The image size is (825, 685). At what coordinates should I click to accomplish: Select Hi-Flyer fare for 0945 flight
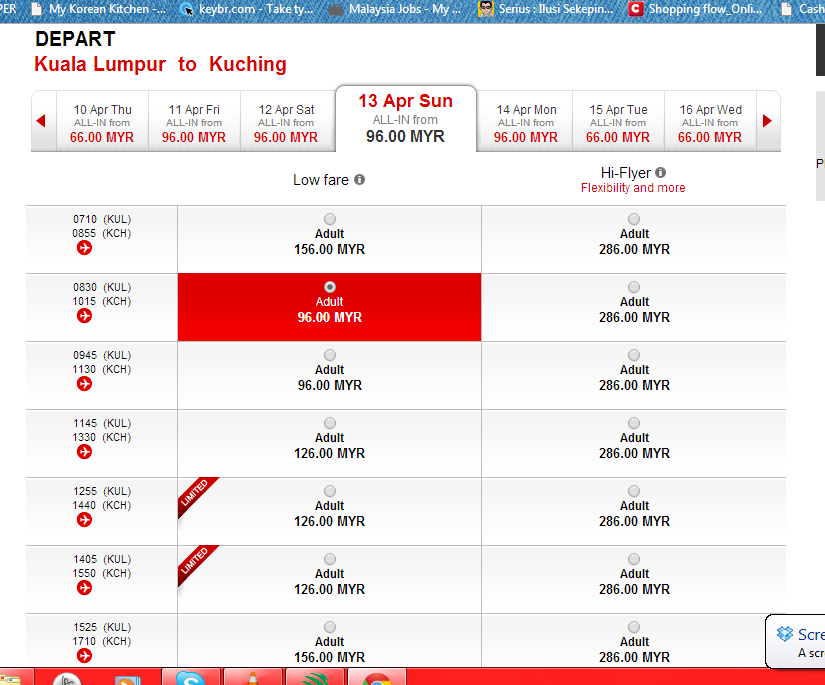coord(634,355)
